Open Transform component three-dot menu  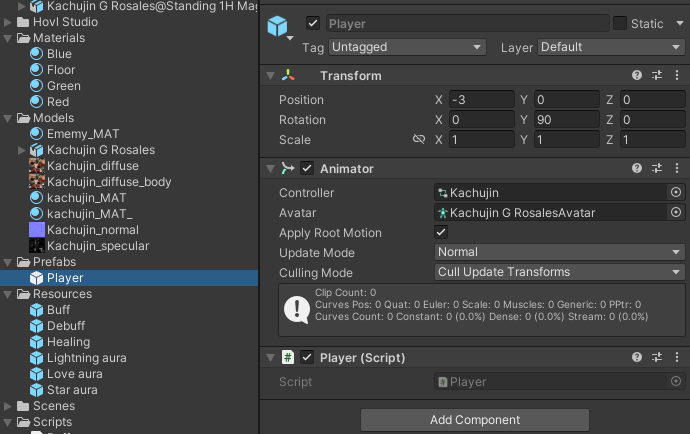[677, 75]
